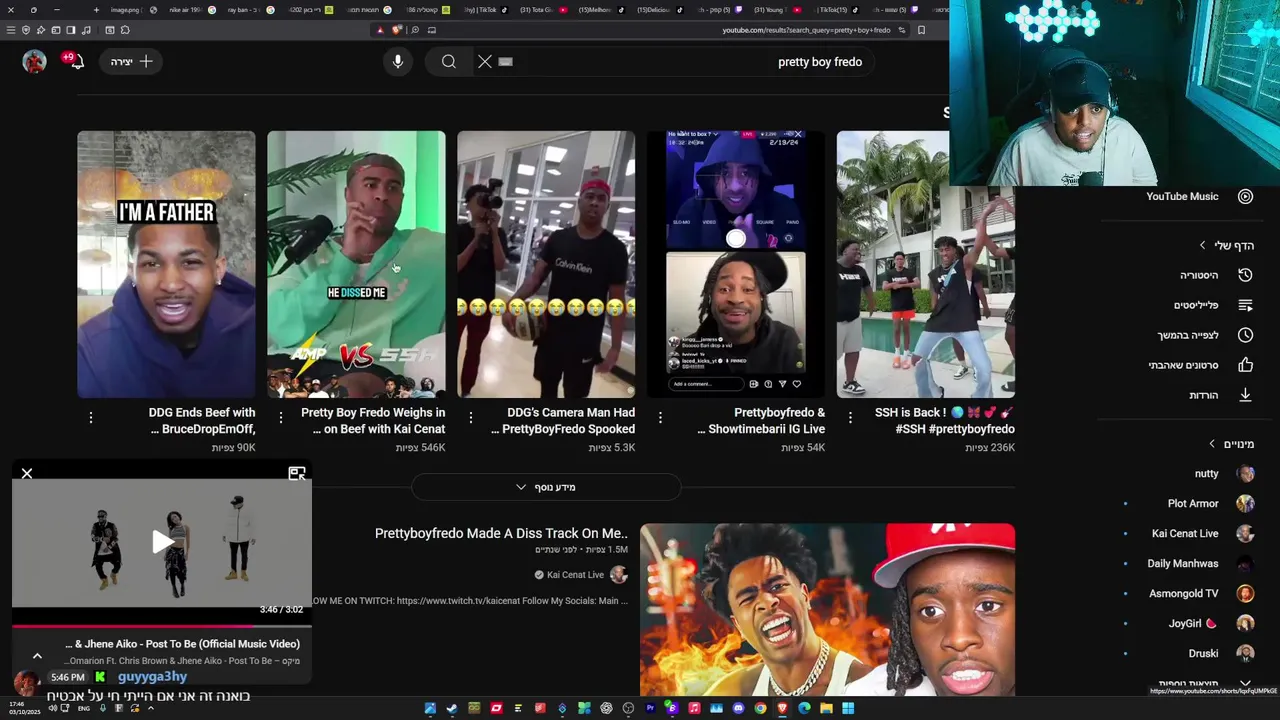Close the mini player
The height and width of the screenshot is (720, 1280).
click(27, 474)
